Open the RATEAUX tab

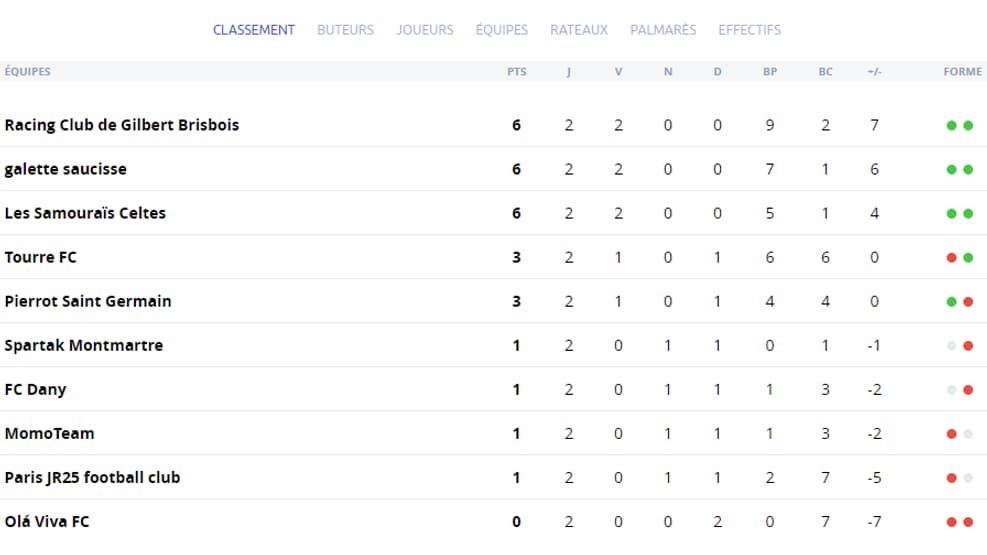coord(578,30)
